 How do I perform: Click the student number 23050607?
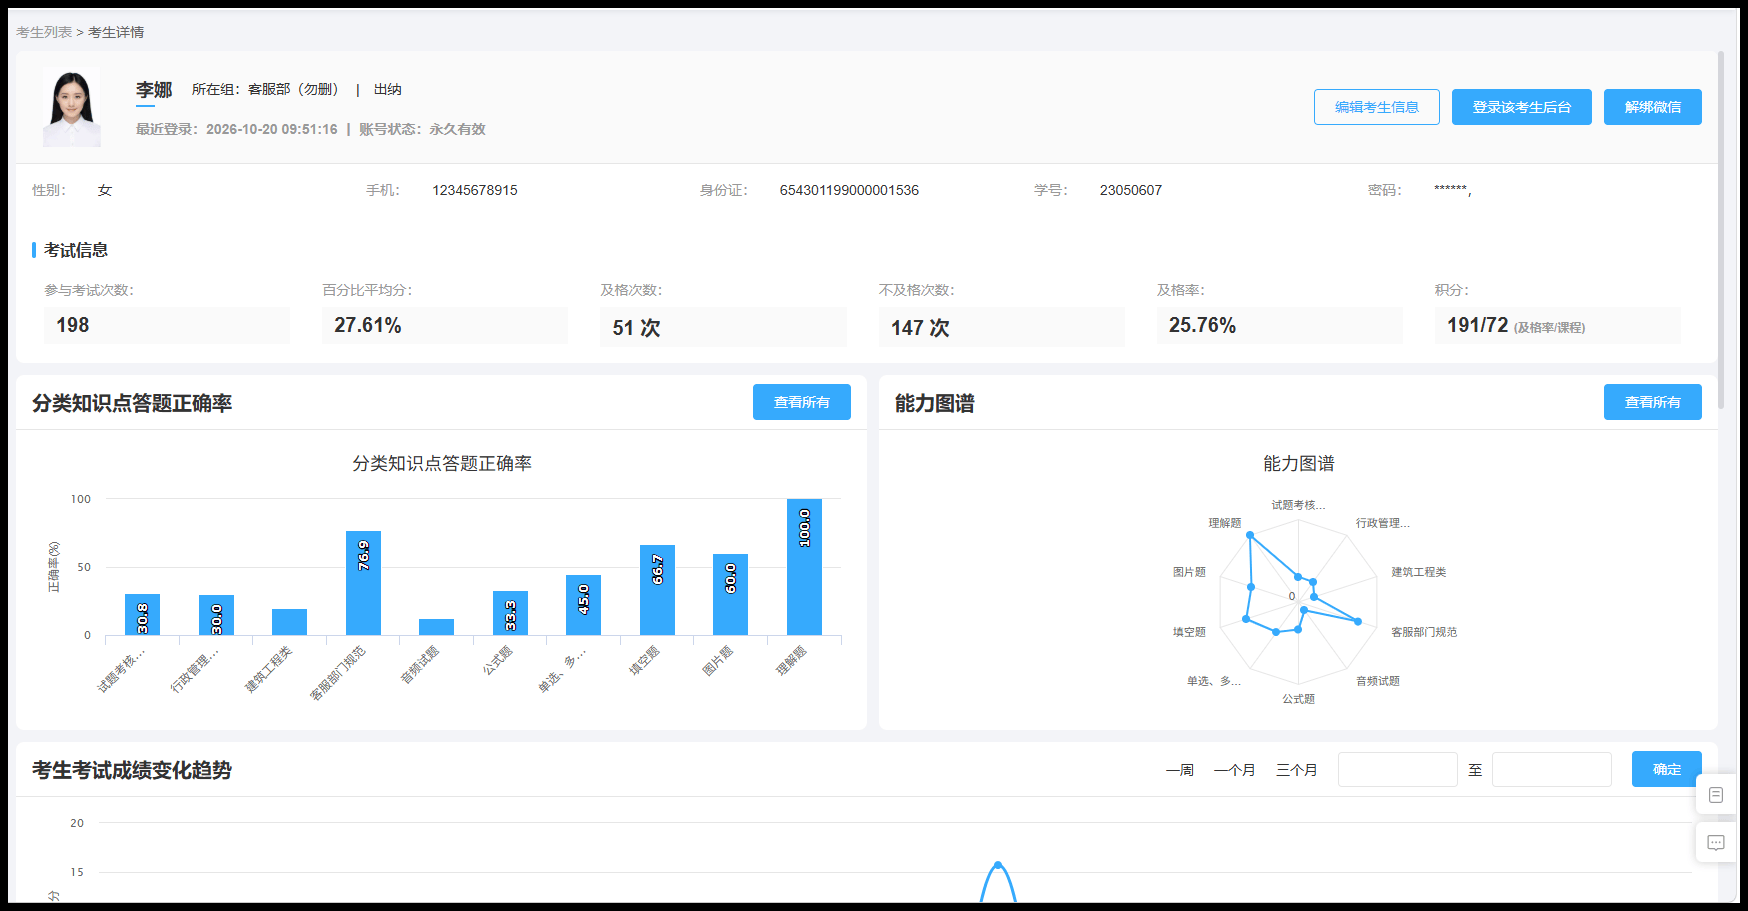click(x=1131, y=190)
